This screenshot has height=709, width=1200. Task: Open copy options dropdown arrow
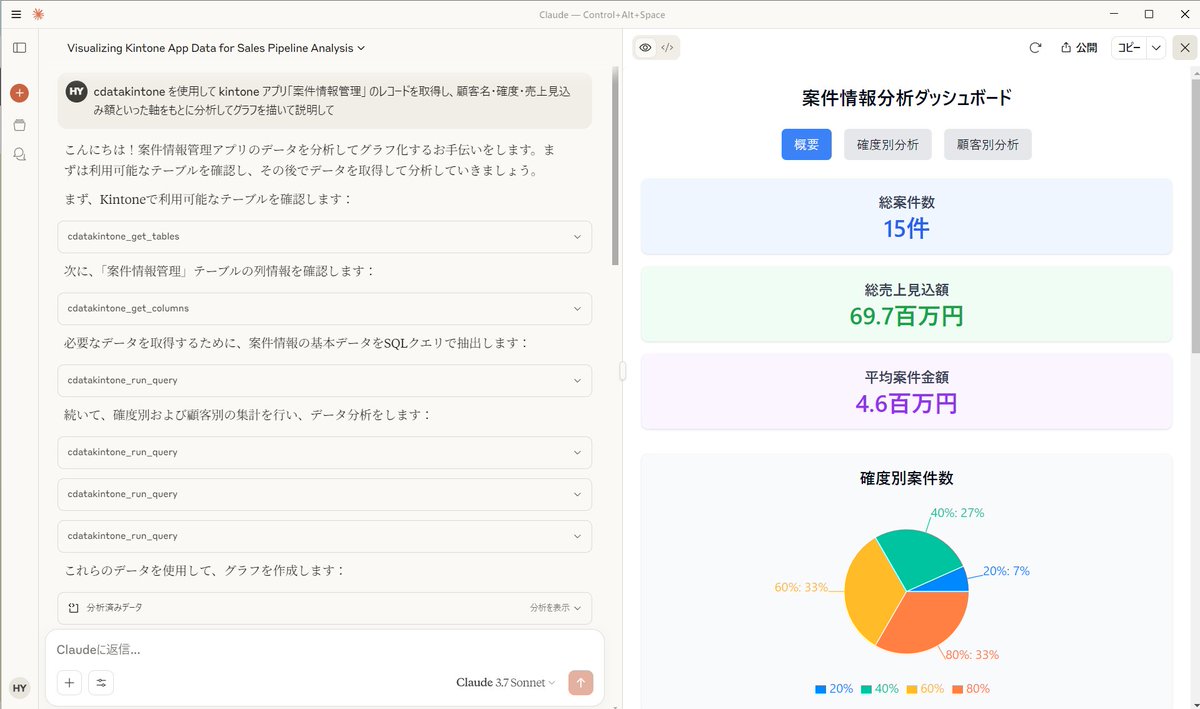[x=1157, y=47]
